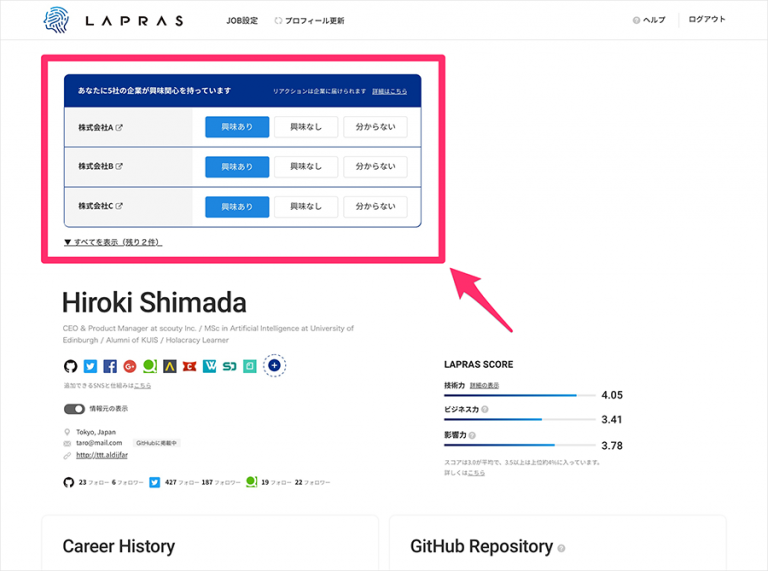Click the Google+ social icon
768x571 pixels.
tap(130, 366)
